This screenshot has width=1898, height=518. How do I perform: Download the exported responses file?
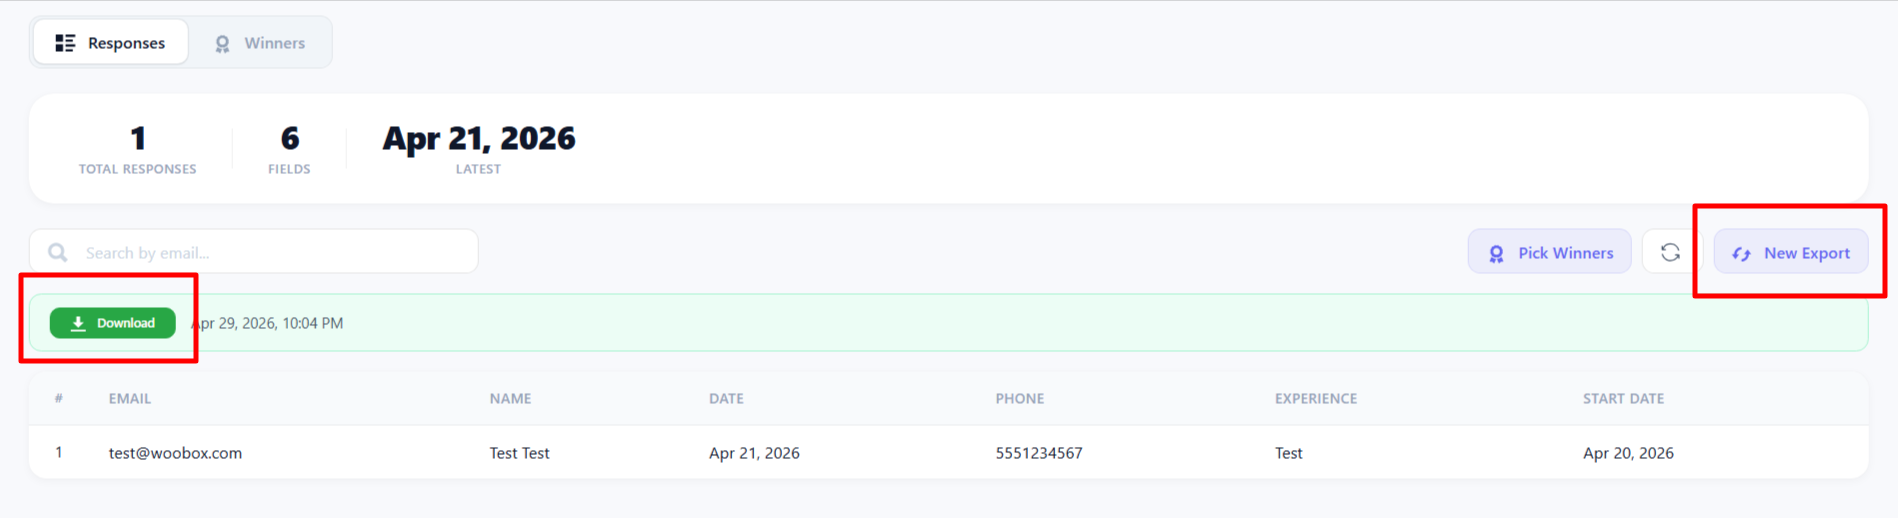113,323
